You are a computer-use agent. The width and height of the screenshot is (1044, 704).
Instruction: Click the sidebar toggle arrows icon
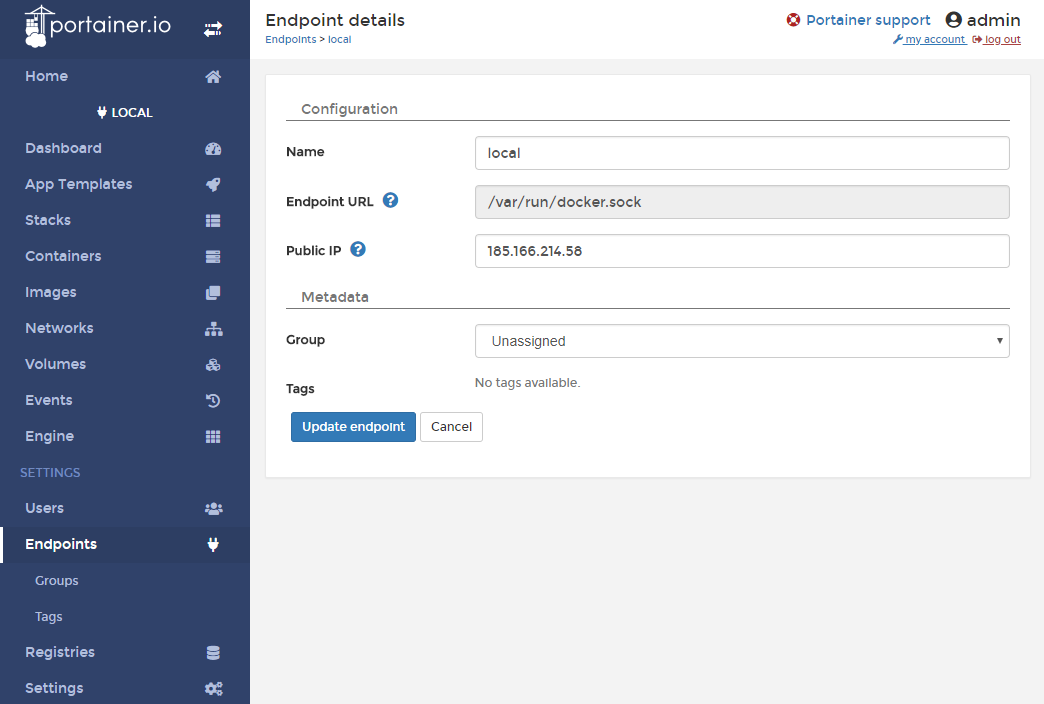tap(212, 30)
